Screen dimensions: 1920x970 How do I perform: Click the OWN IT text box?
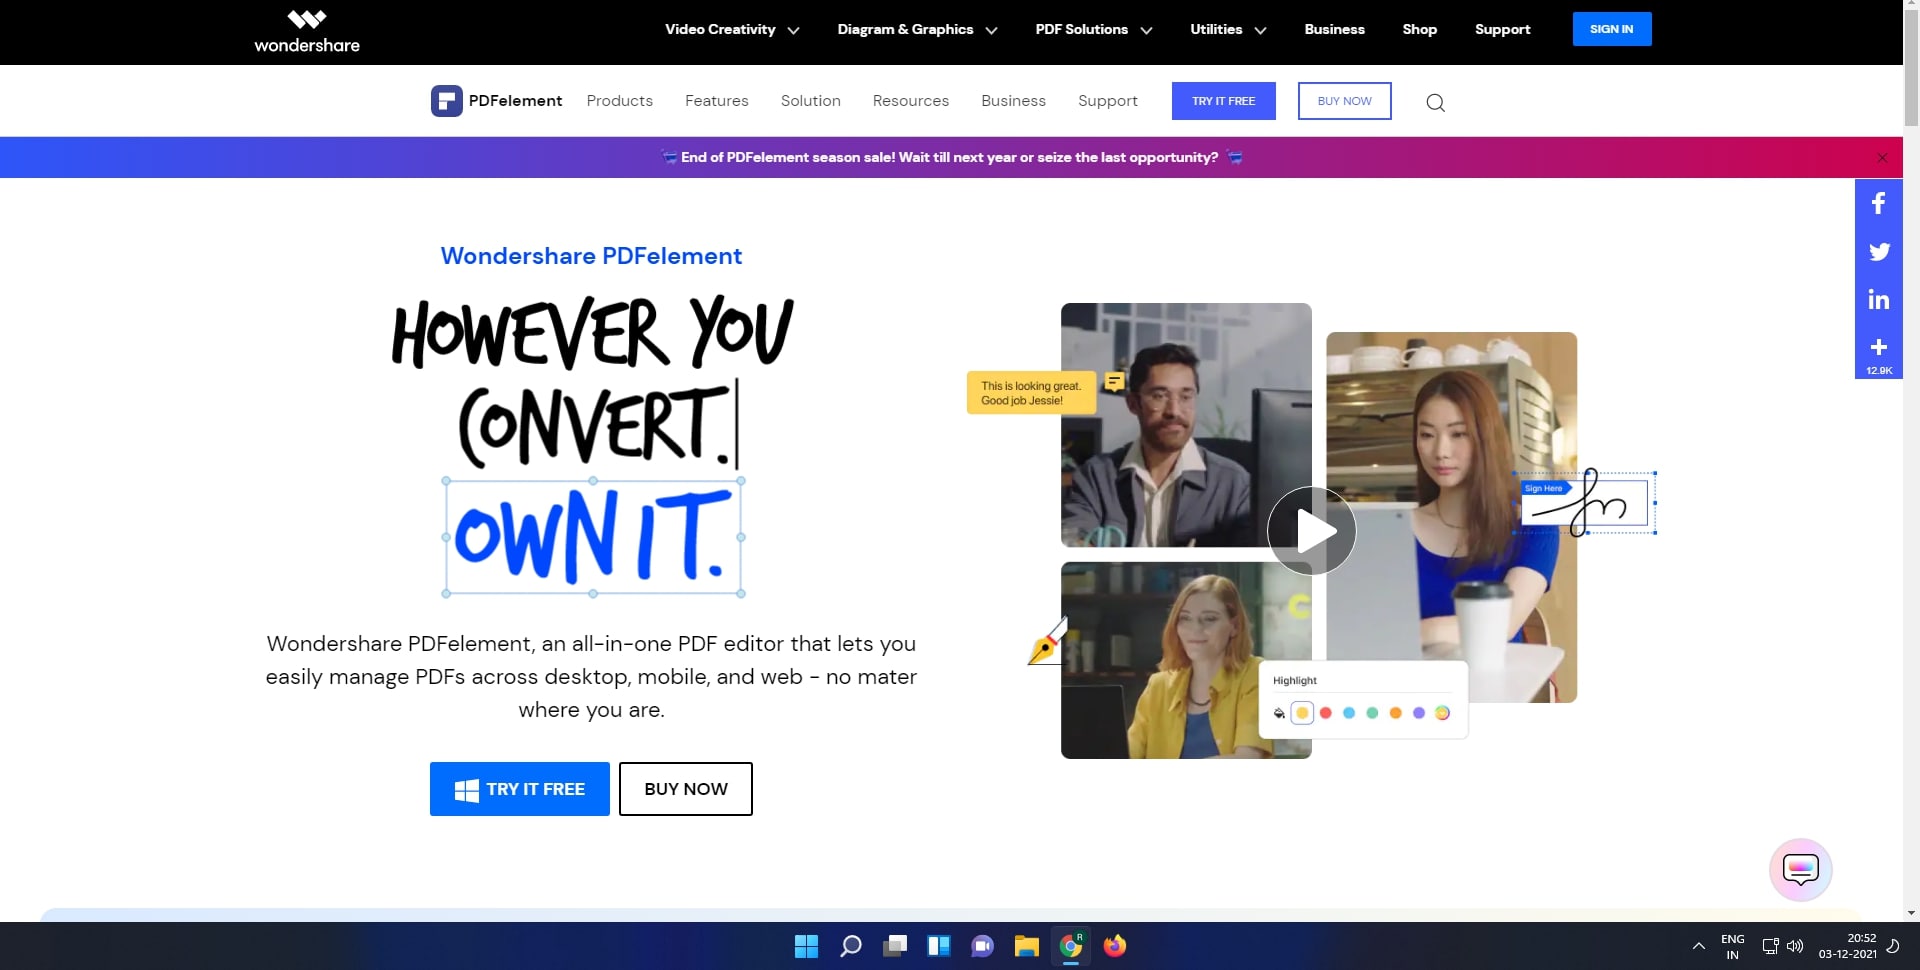click(x=593, y=537)
